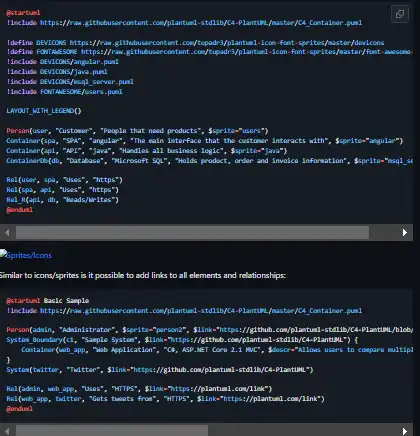Click the 'Person(user, "Customer"' line
The width and height of the screenshot is (420, 436).
137,131
